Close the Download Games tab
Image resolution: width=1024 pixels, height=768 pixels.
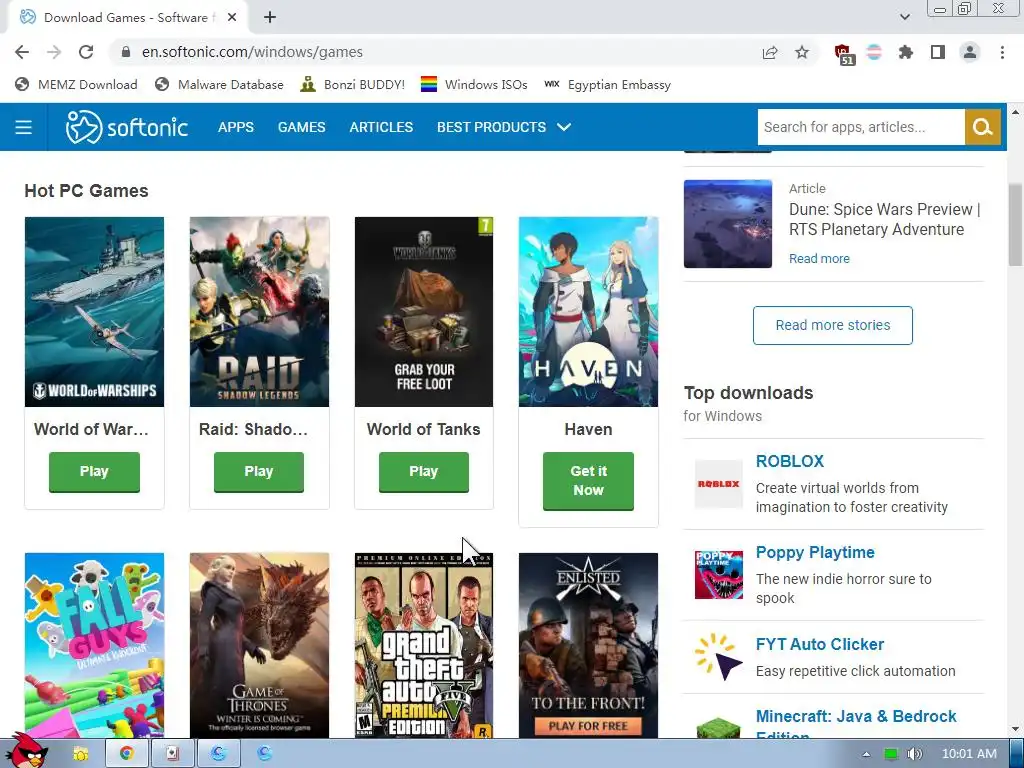click(x=232, y=18)
